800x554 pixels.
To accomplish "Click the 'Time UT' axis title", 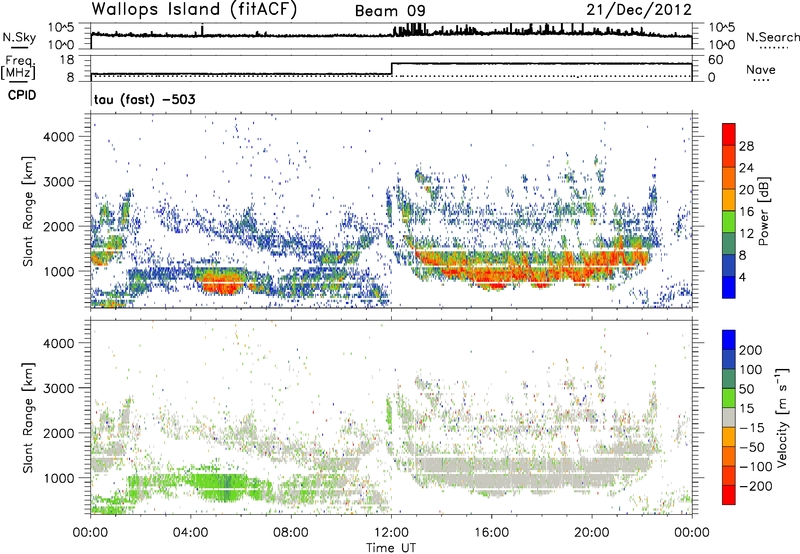I will [x=391, y=547].
